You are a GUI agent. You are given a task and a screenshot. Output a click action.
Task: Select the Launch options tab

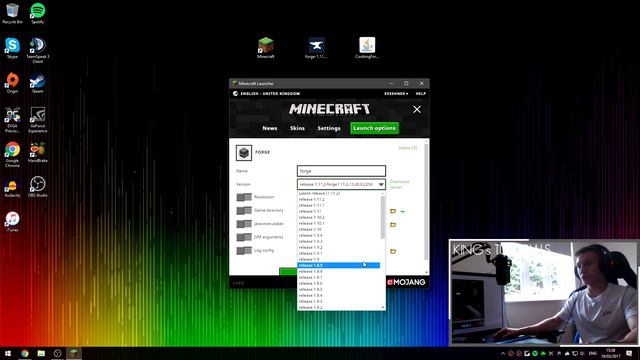pyautogui.click(x=374, y=128)
